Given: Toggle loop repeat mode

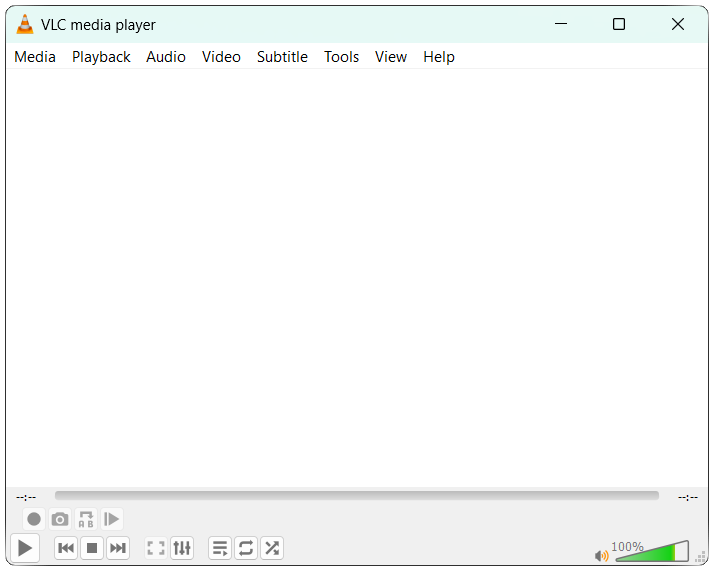Looking at the screenshot, I should coord(246,548).
